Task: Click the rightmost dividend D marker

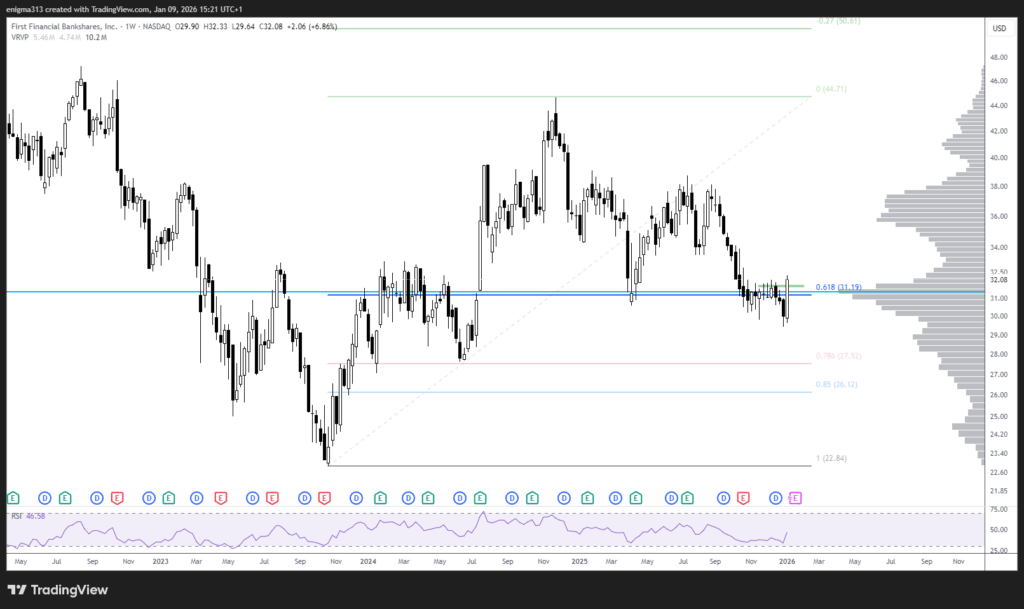Action: (775, 497)
